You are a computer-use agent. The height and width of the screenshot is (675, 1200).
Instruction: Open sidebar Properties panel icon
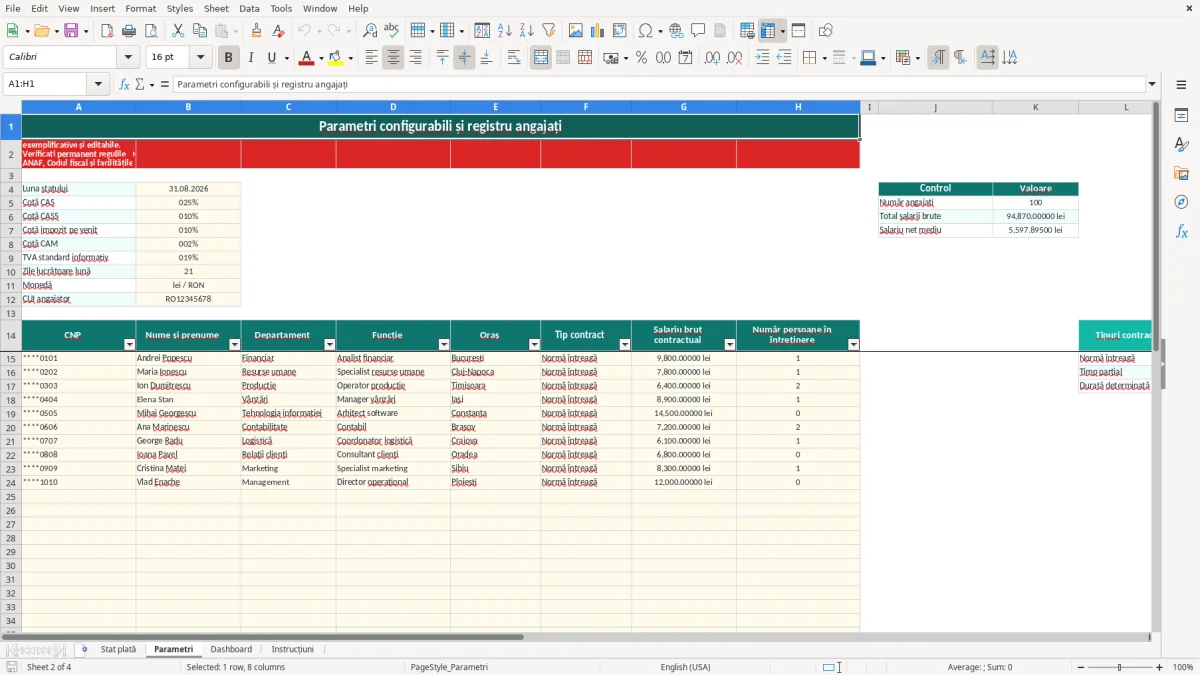coord(1181,116)
